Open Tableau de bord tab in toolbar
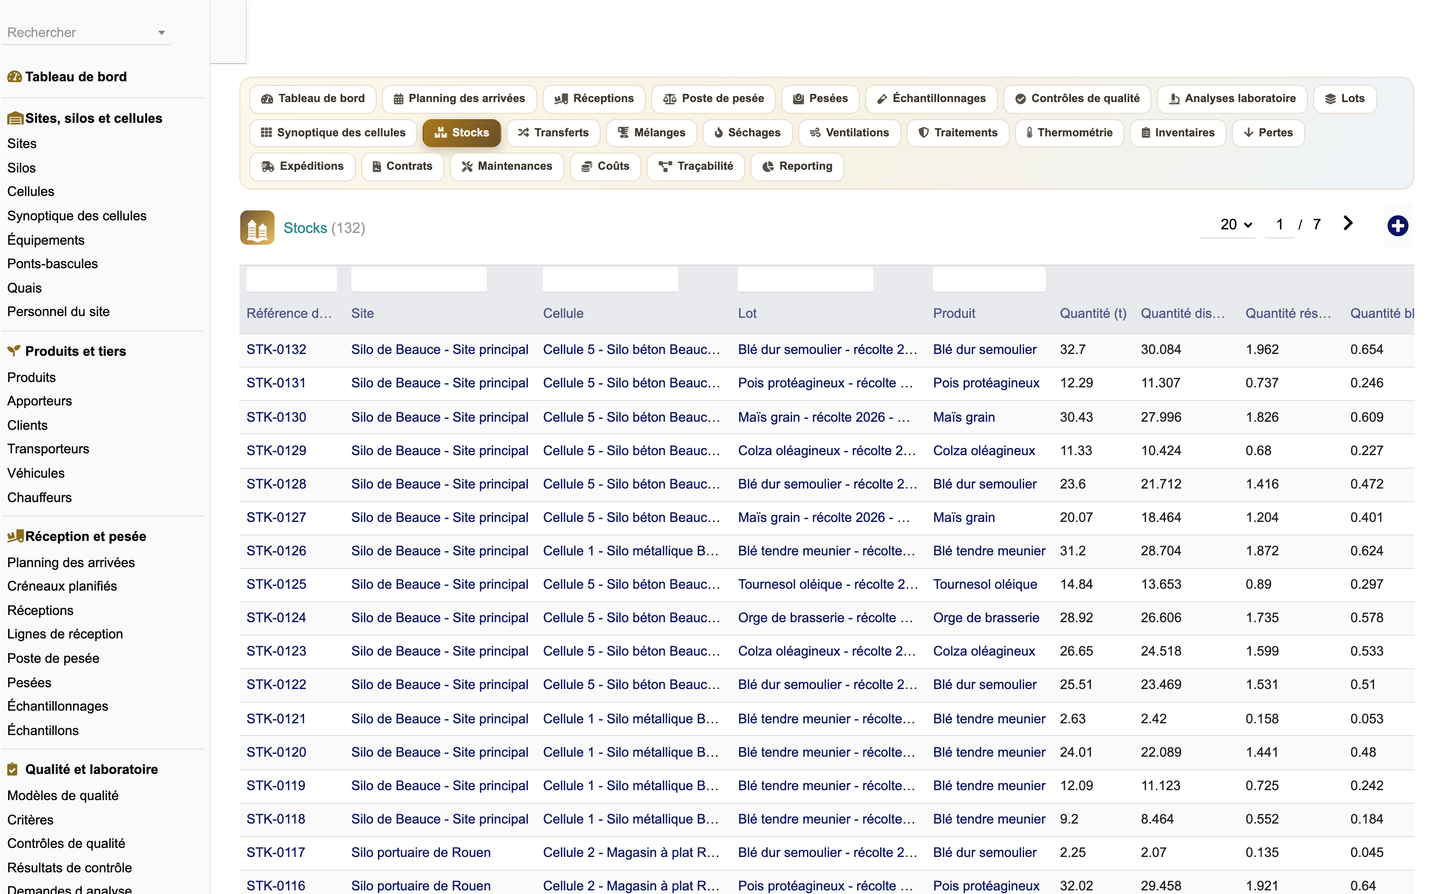This screenshot has width=1445, height=894. pos(313,99)
